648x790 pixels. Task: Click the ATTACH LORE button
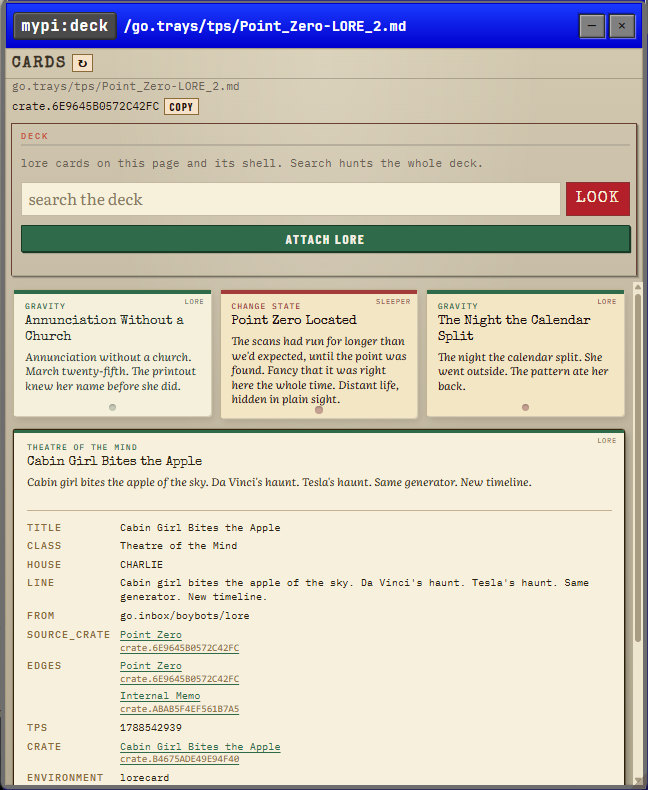pos(326,239)
